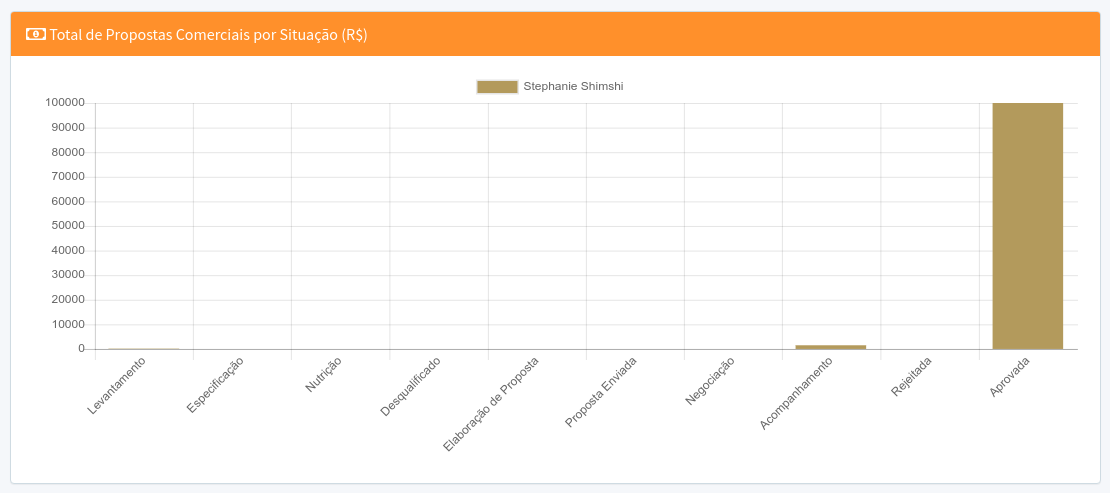Toggle the Stephanie Shimshi legend label
This screenshot has width=1110, height=493.
pyautogui.click(x=573, y=87)
